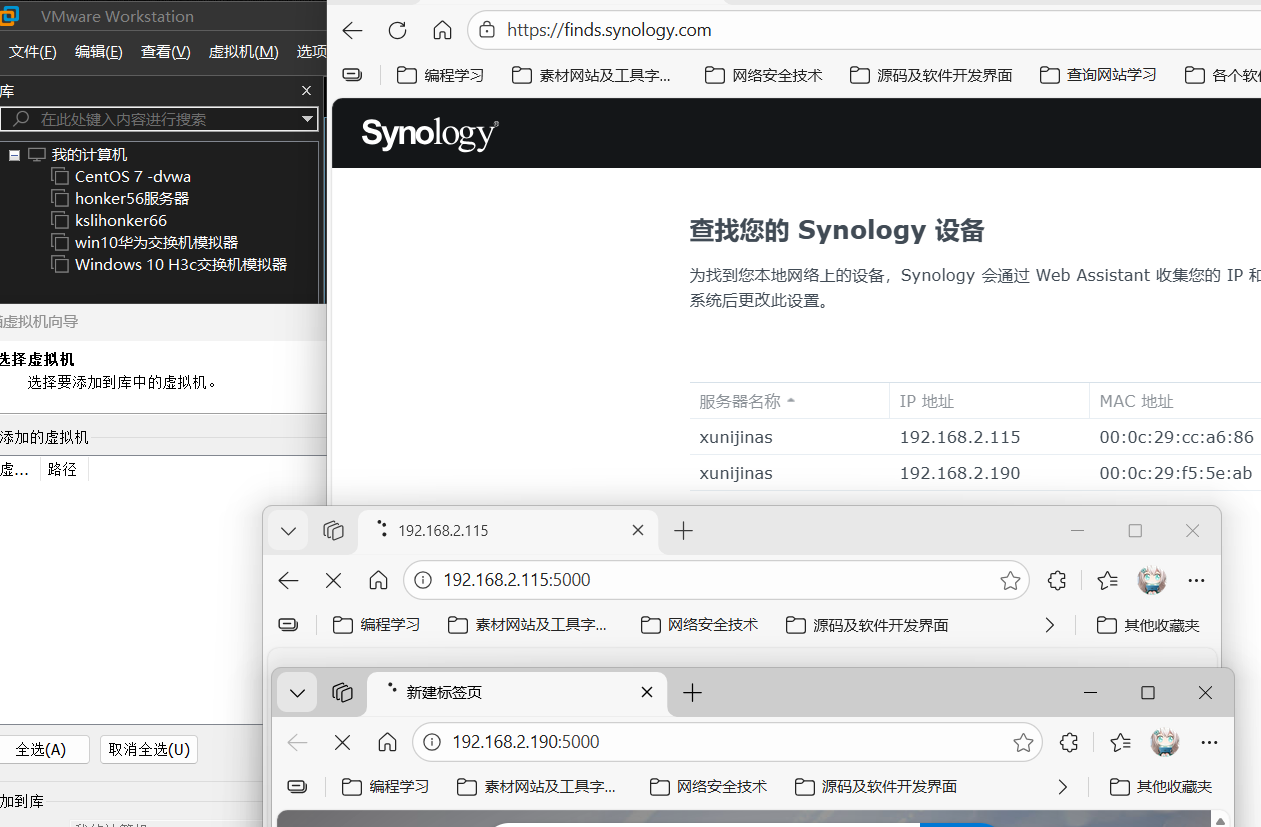This screenshot has height=827, width=1261.
Task: Open 其他收藏夹 in 192.168.2.115 window
Action: click(1148, 625)
